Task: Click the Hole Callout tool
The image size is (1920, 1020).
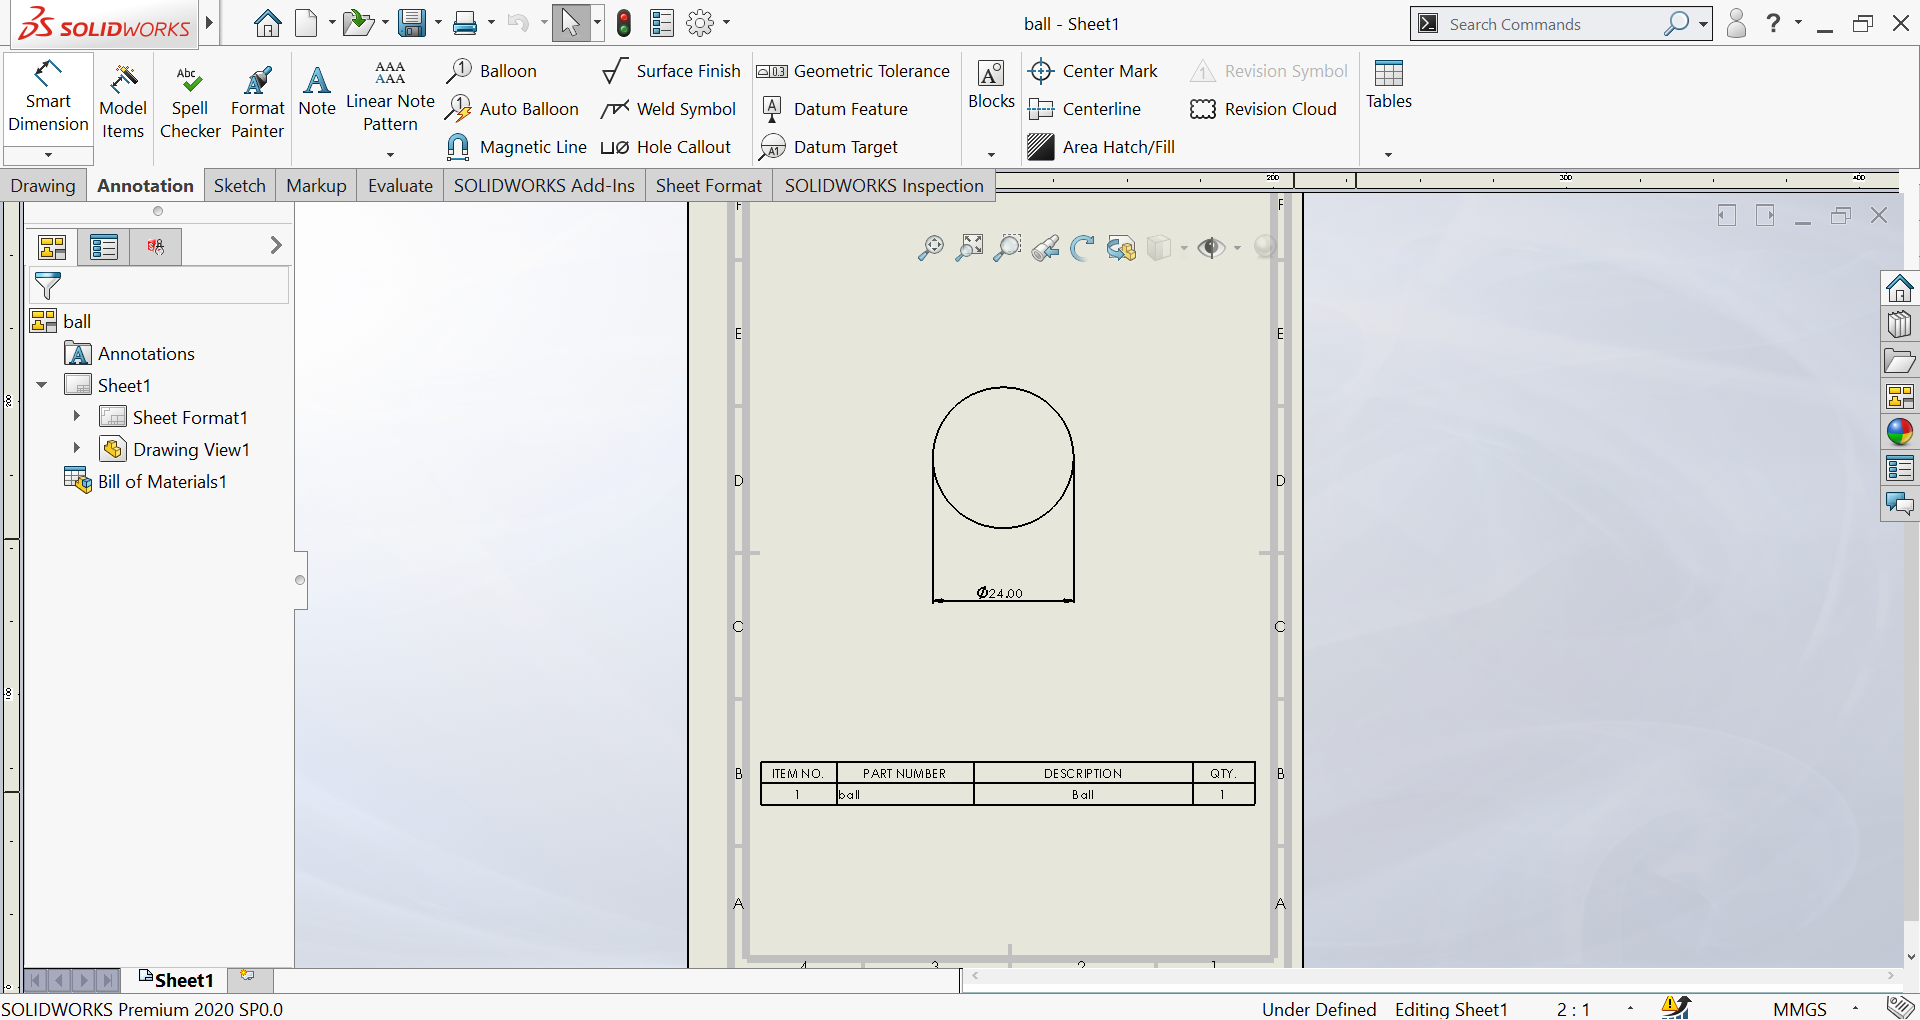Action: [x=667, y=147]
